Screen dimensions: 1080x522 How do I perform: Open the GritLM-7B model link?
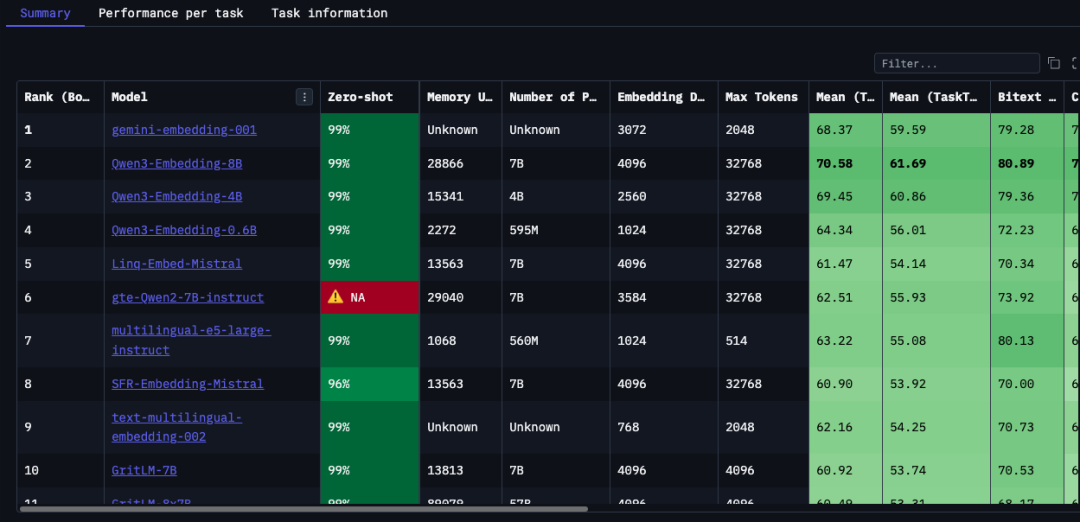pos(144,470)
